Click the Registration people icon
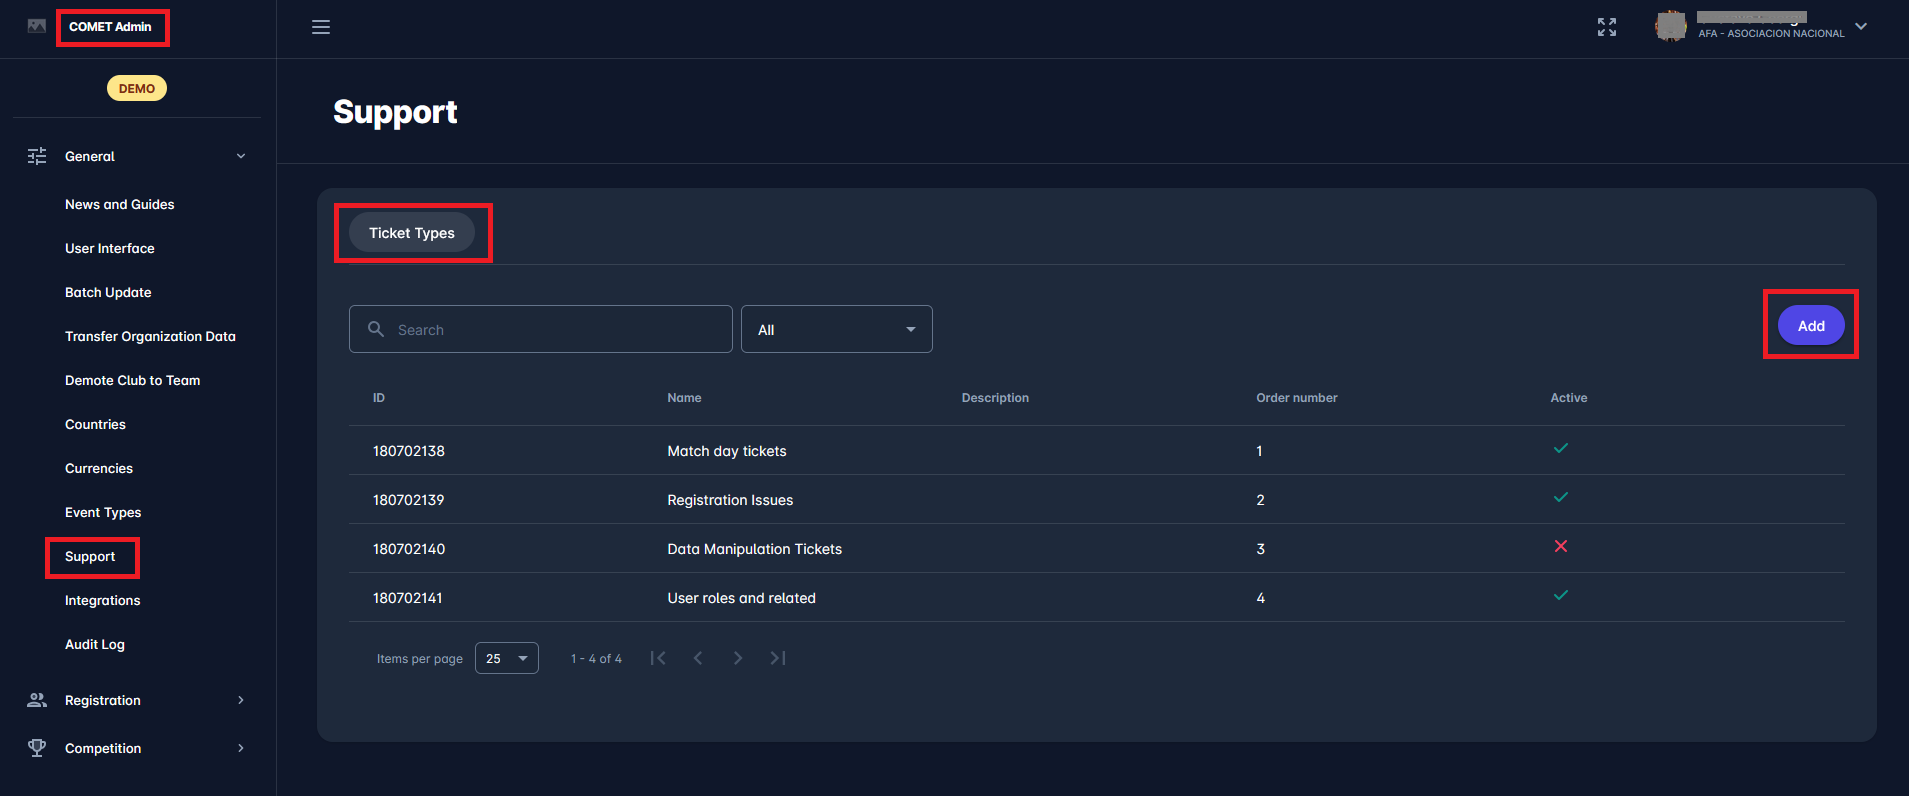 pyautogui.click(x=37, y=700)
